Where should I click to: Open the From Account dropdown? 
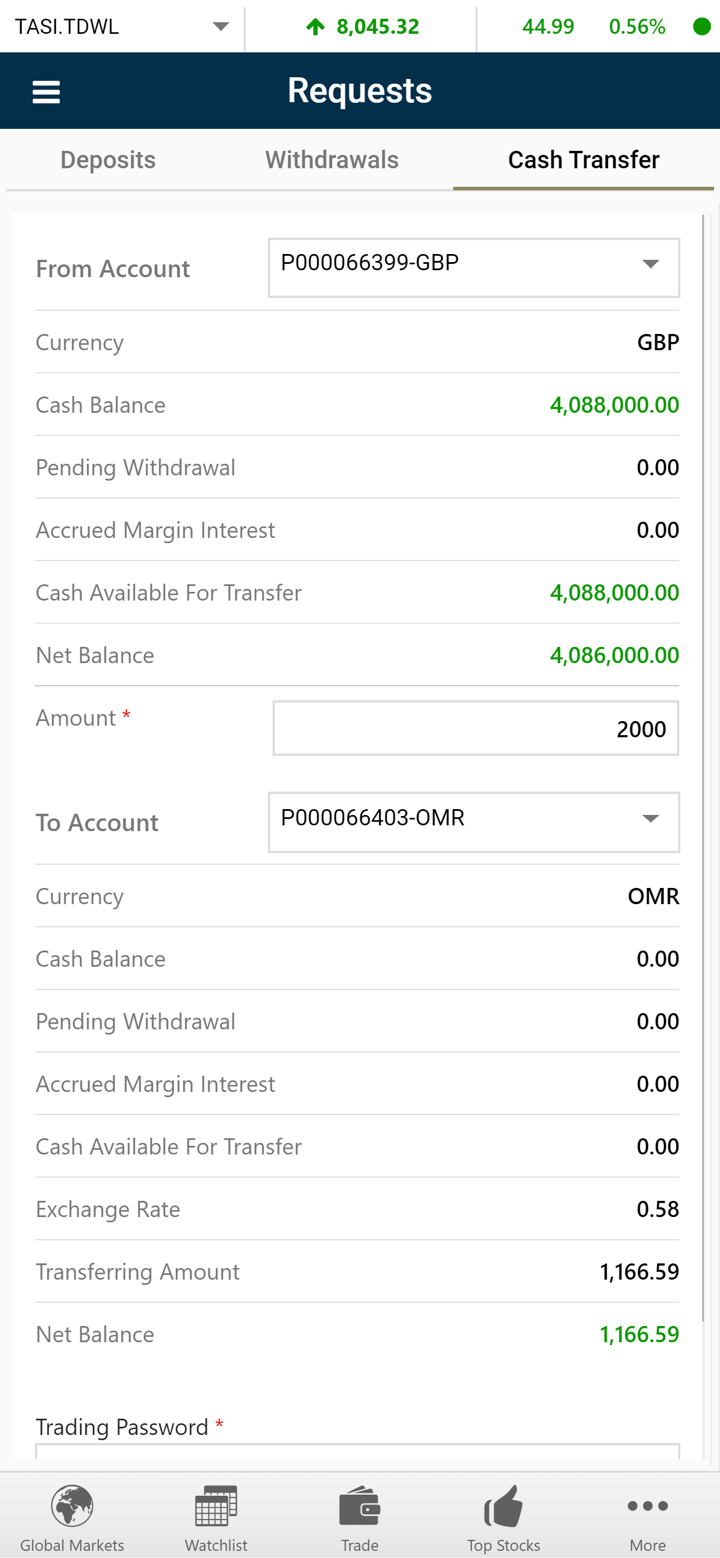473,267
